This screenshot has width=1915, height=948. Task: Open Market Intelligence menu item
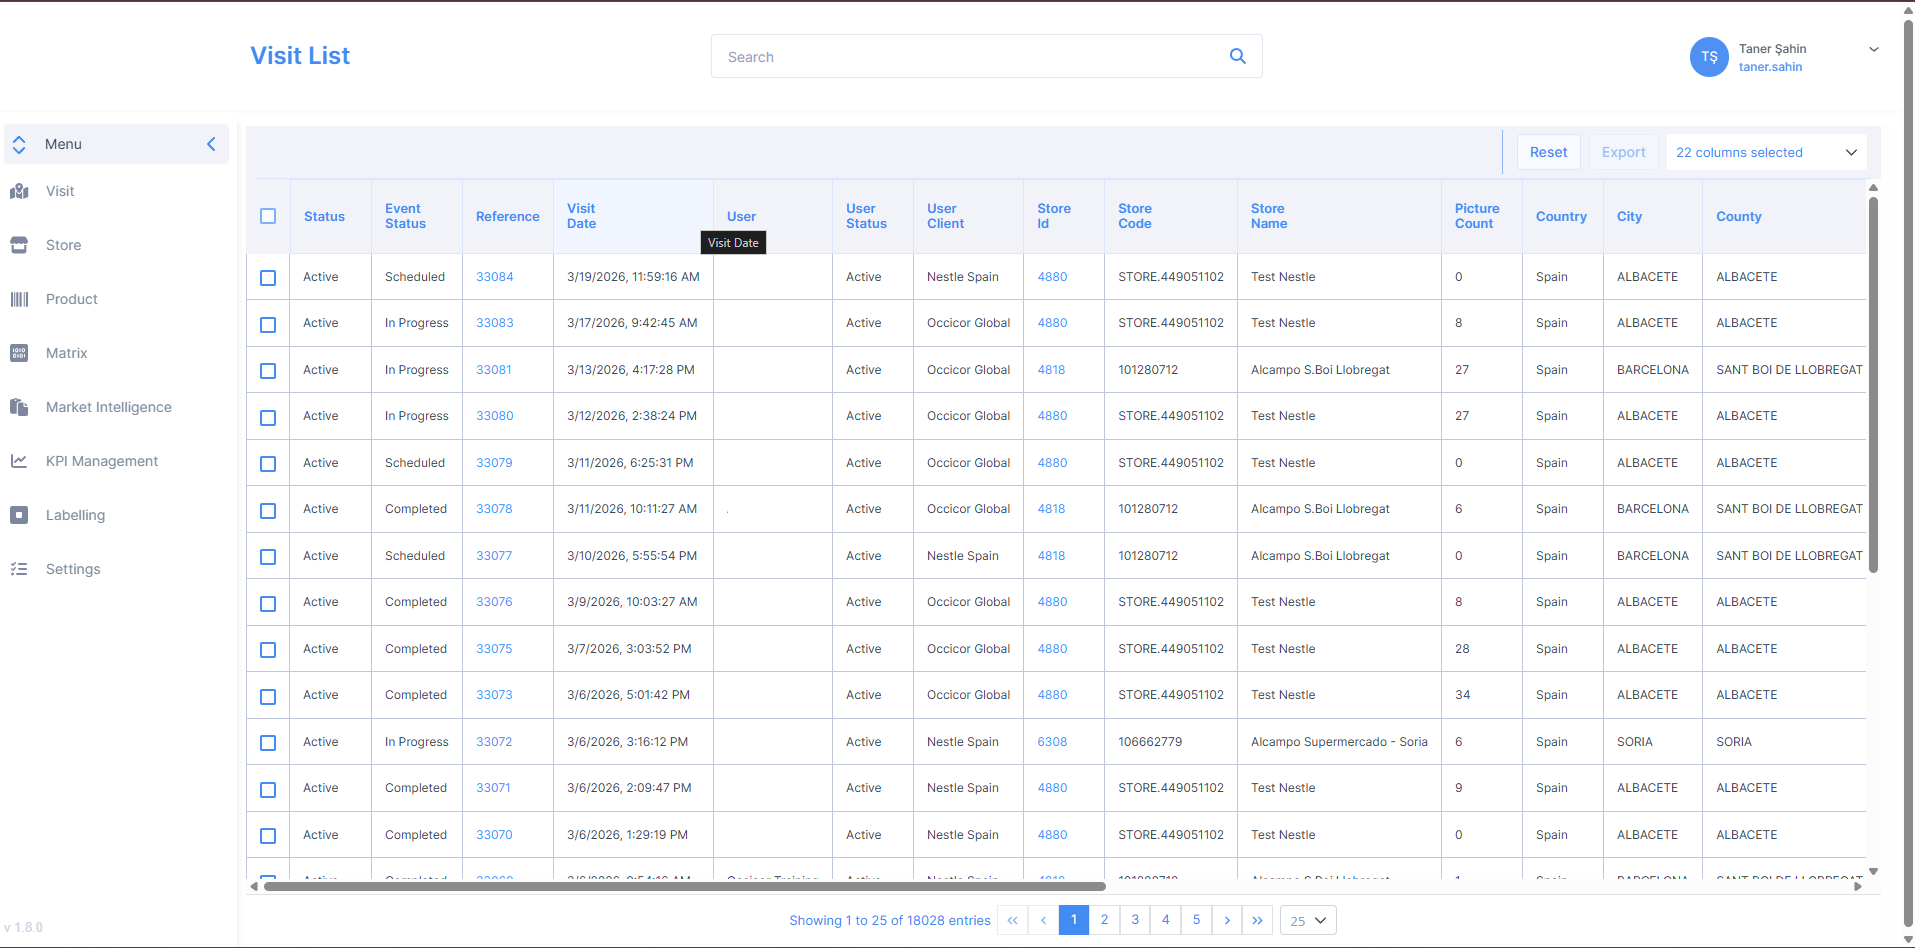pos(108,407)
